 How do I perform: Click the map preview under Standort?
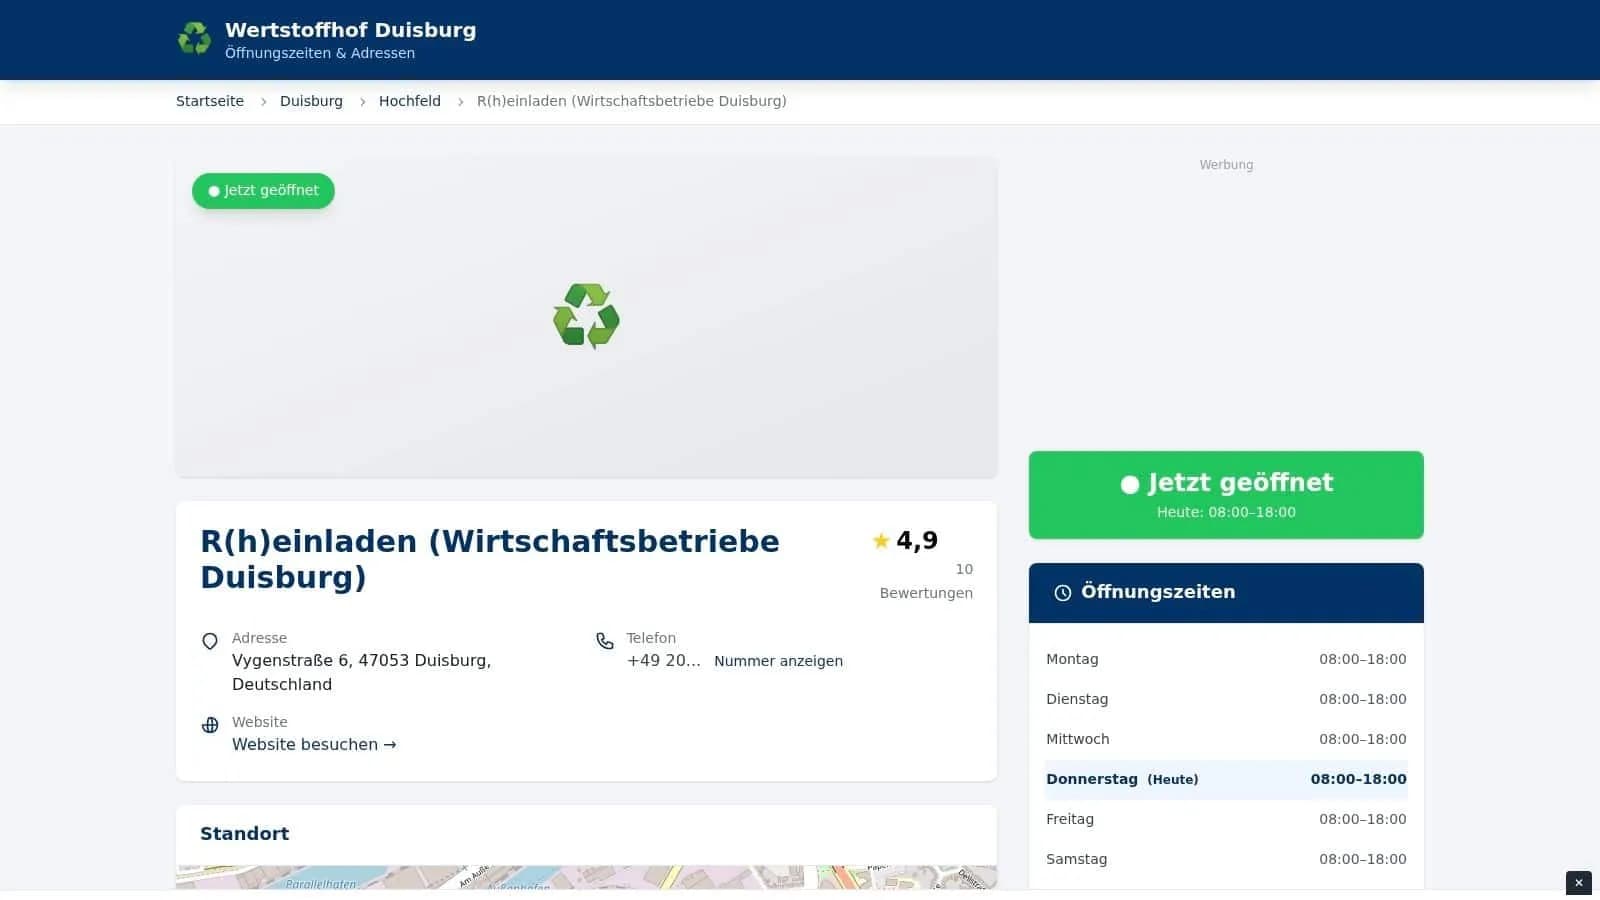tap(586, 877)
